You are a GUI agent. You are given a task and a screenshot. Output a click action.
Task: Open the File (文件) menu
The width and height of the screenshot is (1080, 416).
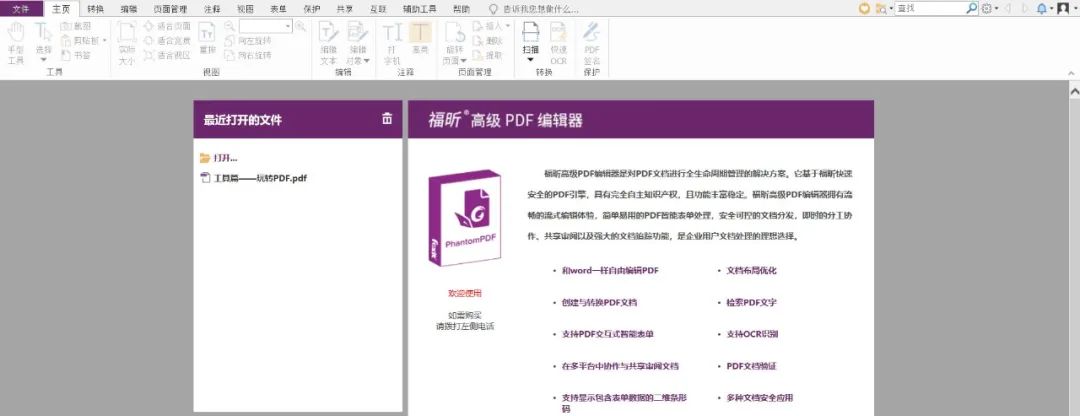21,9
